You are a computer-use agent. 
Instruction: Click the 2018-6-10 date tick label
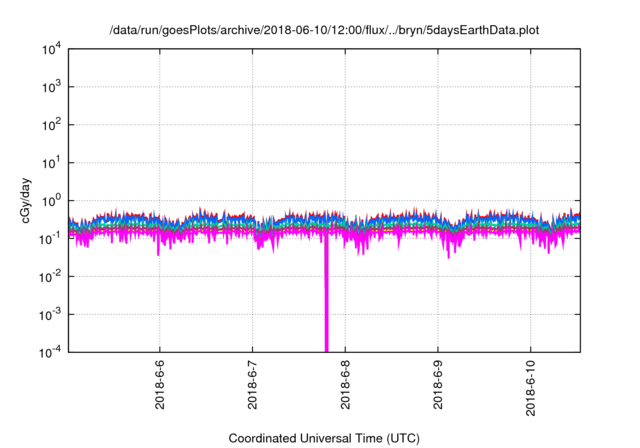531,388
